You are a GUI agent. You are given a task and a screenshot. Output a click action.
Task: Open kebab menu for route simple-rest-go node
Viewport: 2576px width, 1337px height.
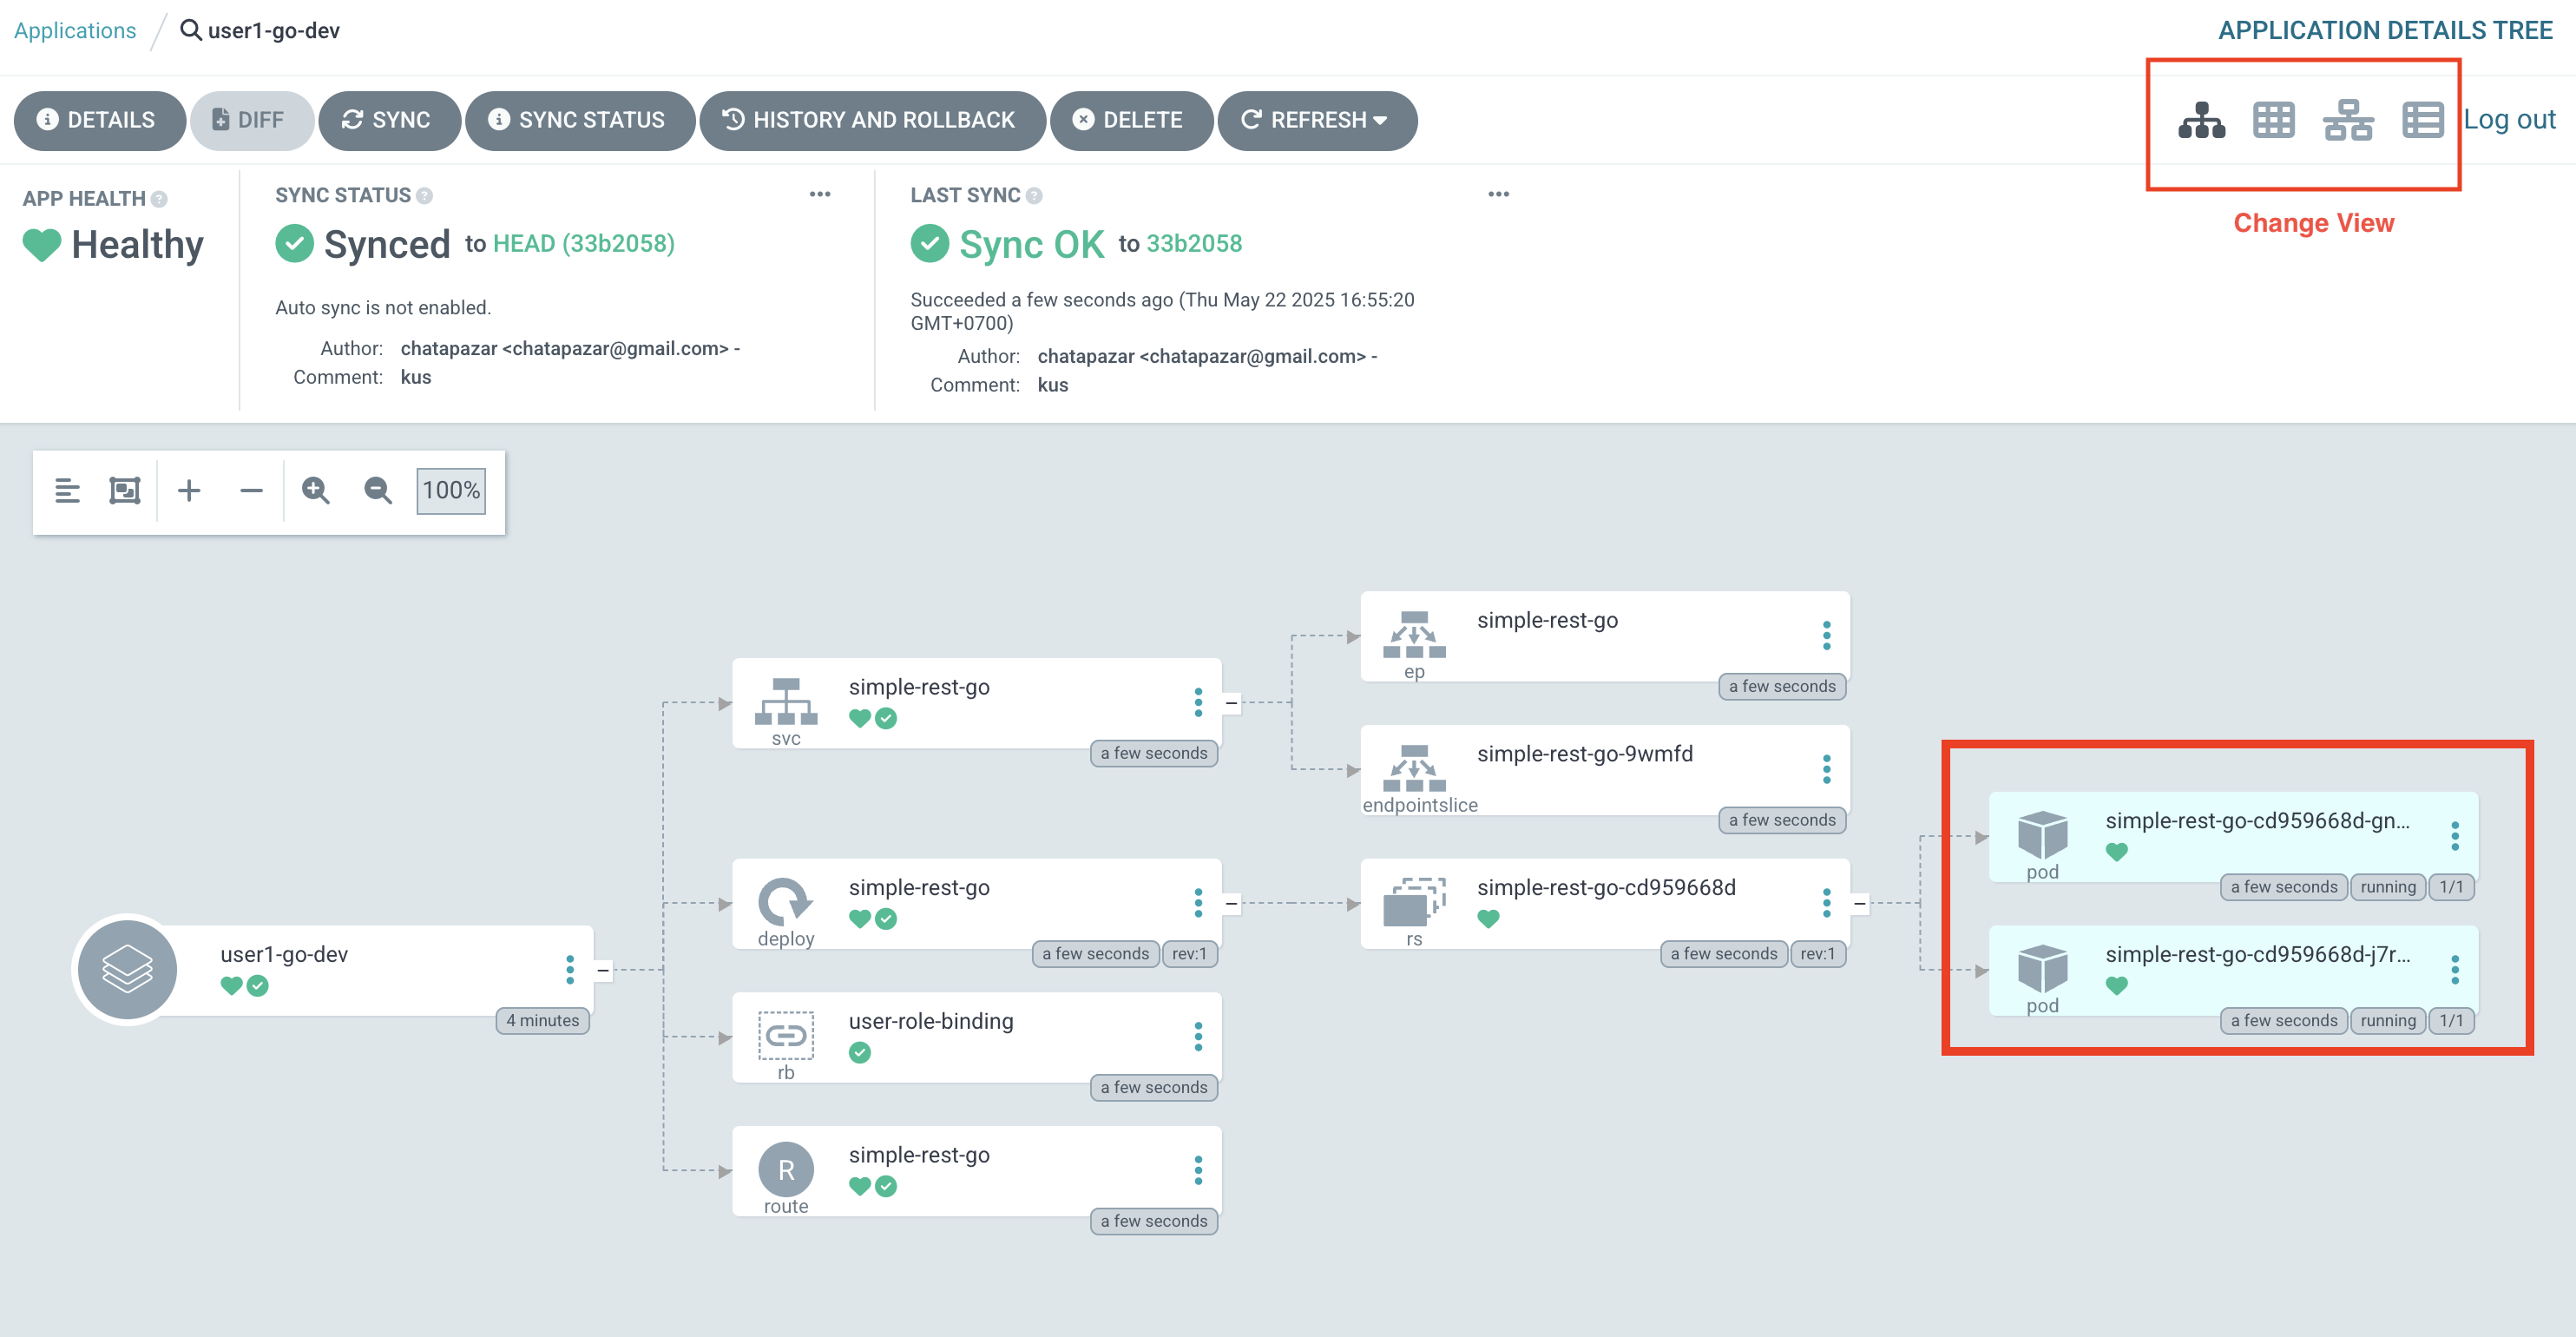(1198, 1170)
